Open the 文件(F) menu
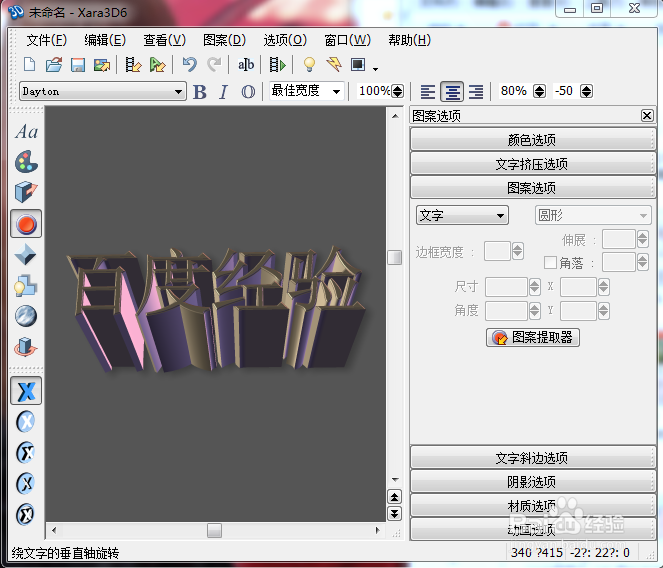663x568 pixels. (x=47, y=41)
